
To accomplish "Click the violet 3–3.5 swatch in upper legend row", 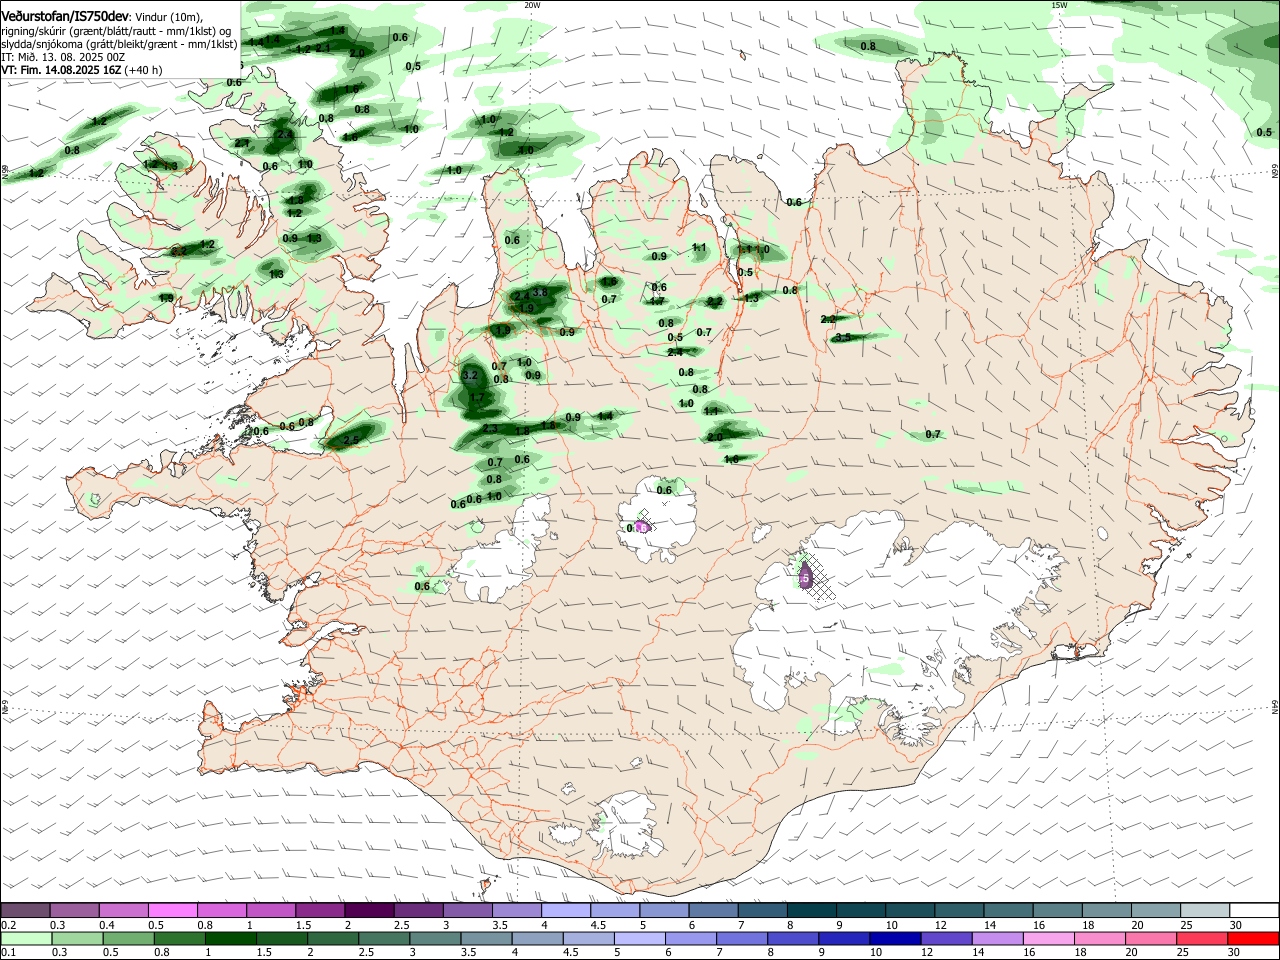I will coord(468,910).
